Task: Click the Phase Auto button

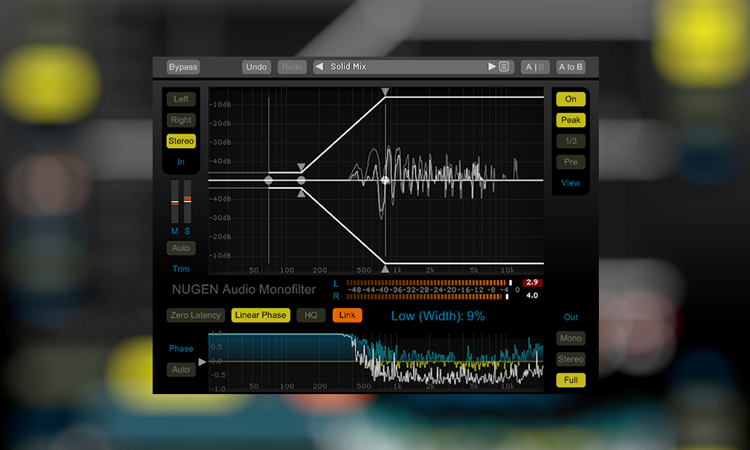Action: click(181, 370)
